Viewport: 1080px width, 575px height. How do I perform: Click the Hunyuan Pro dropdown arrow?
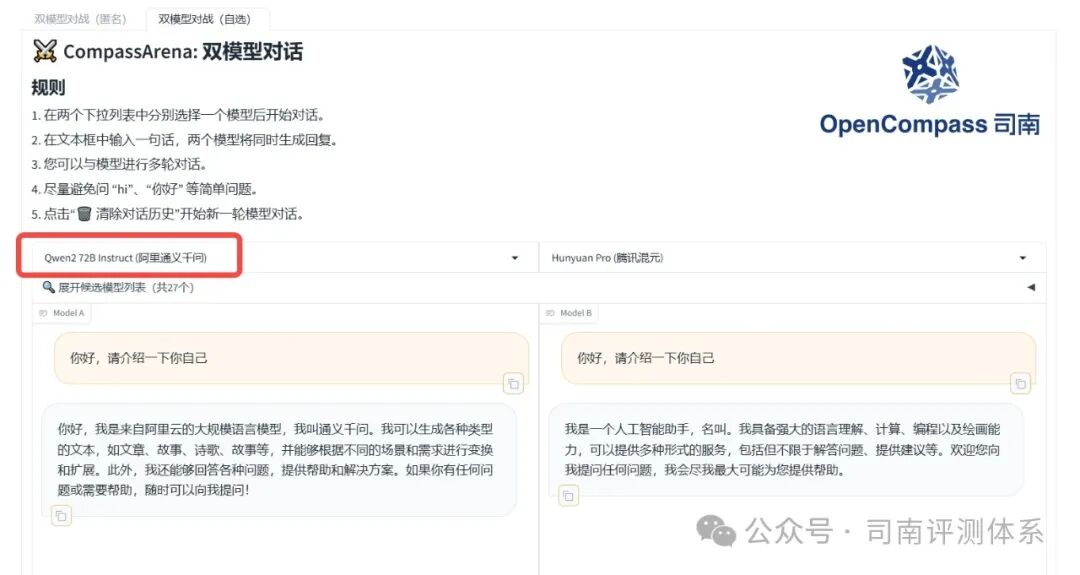click(x=1023, y=258)
